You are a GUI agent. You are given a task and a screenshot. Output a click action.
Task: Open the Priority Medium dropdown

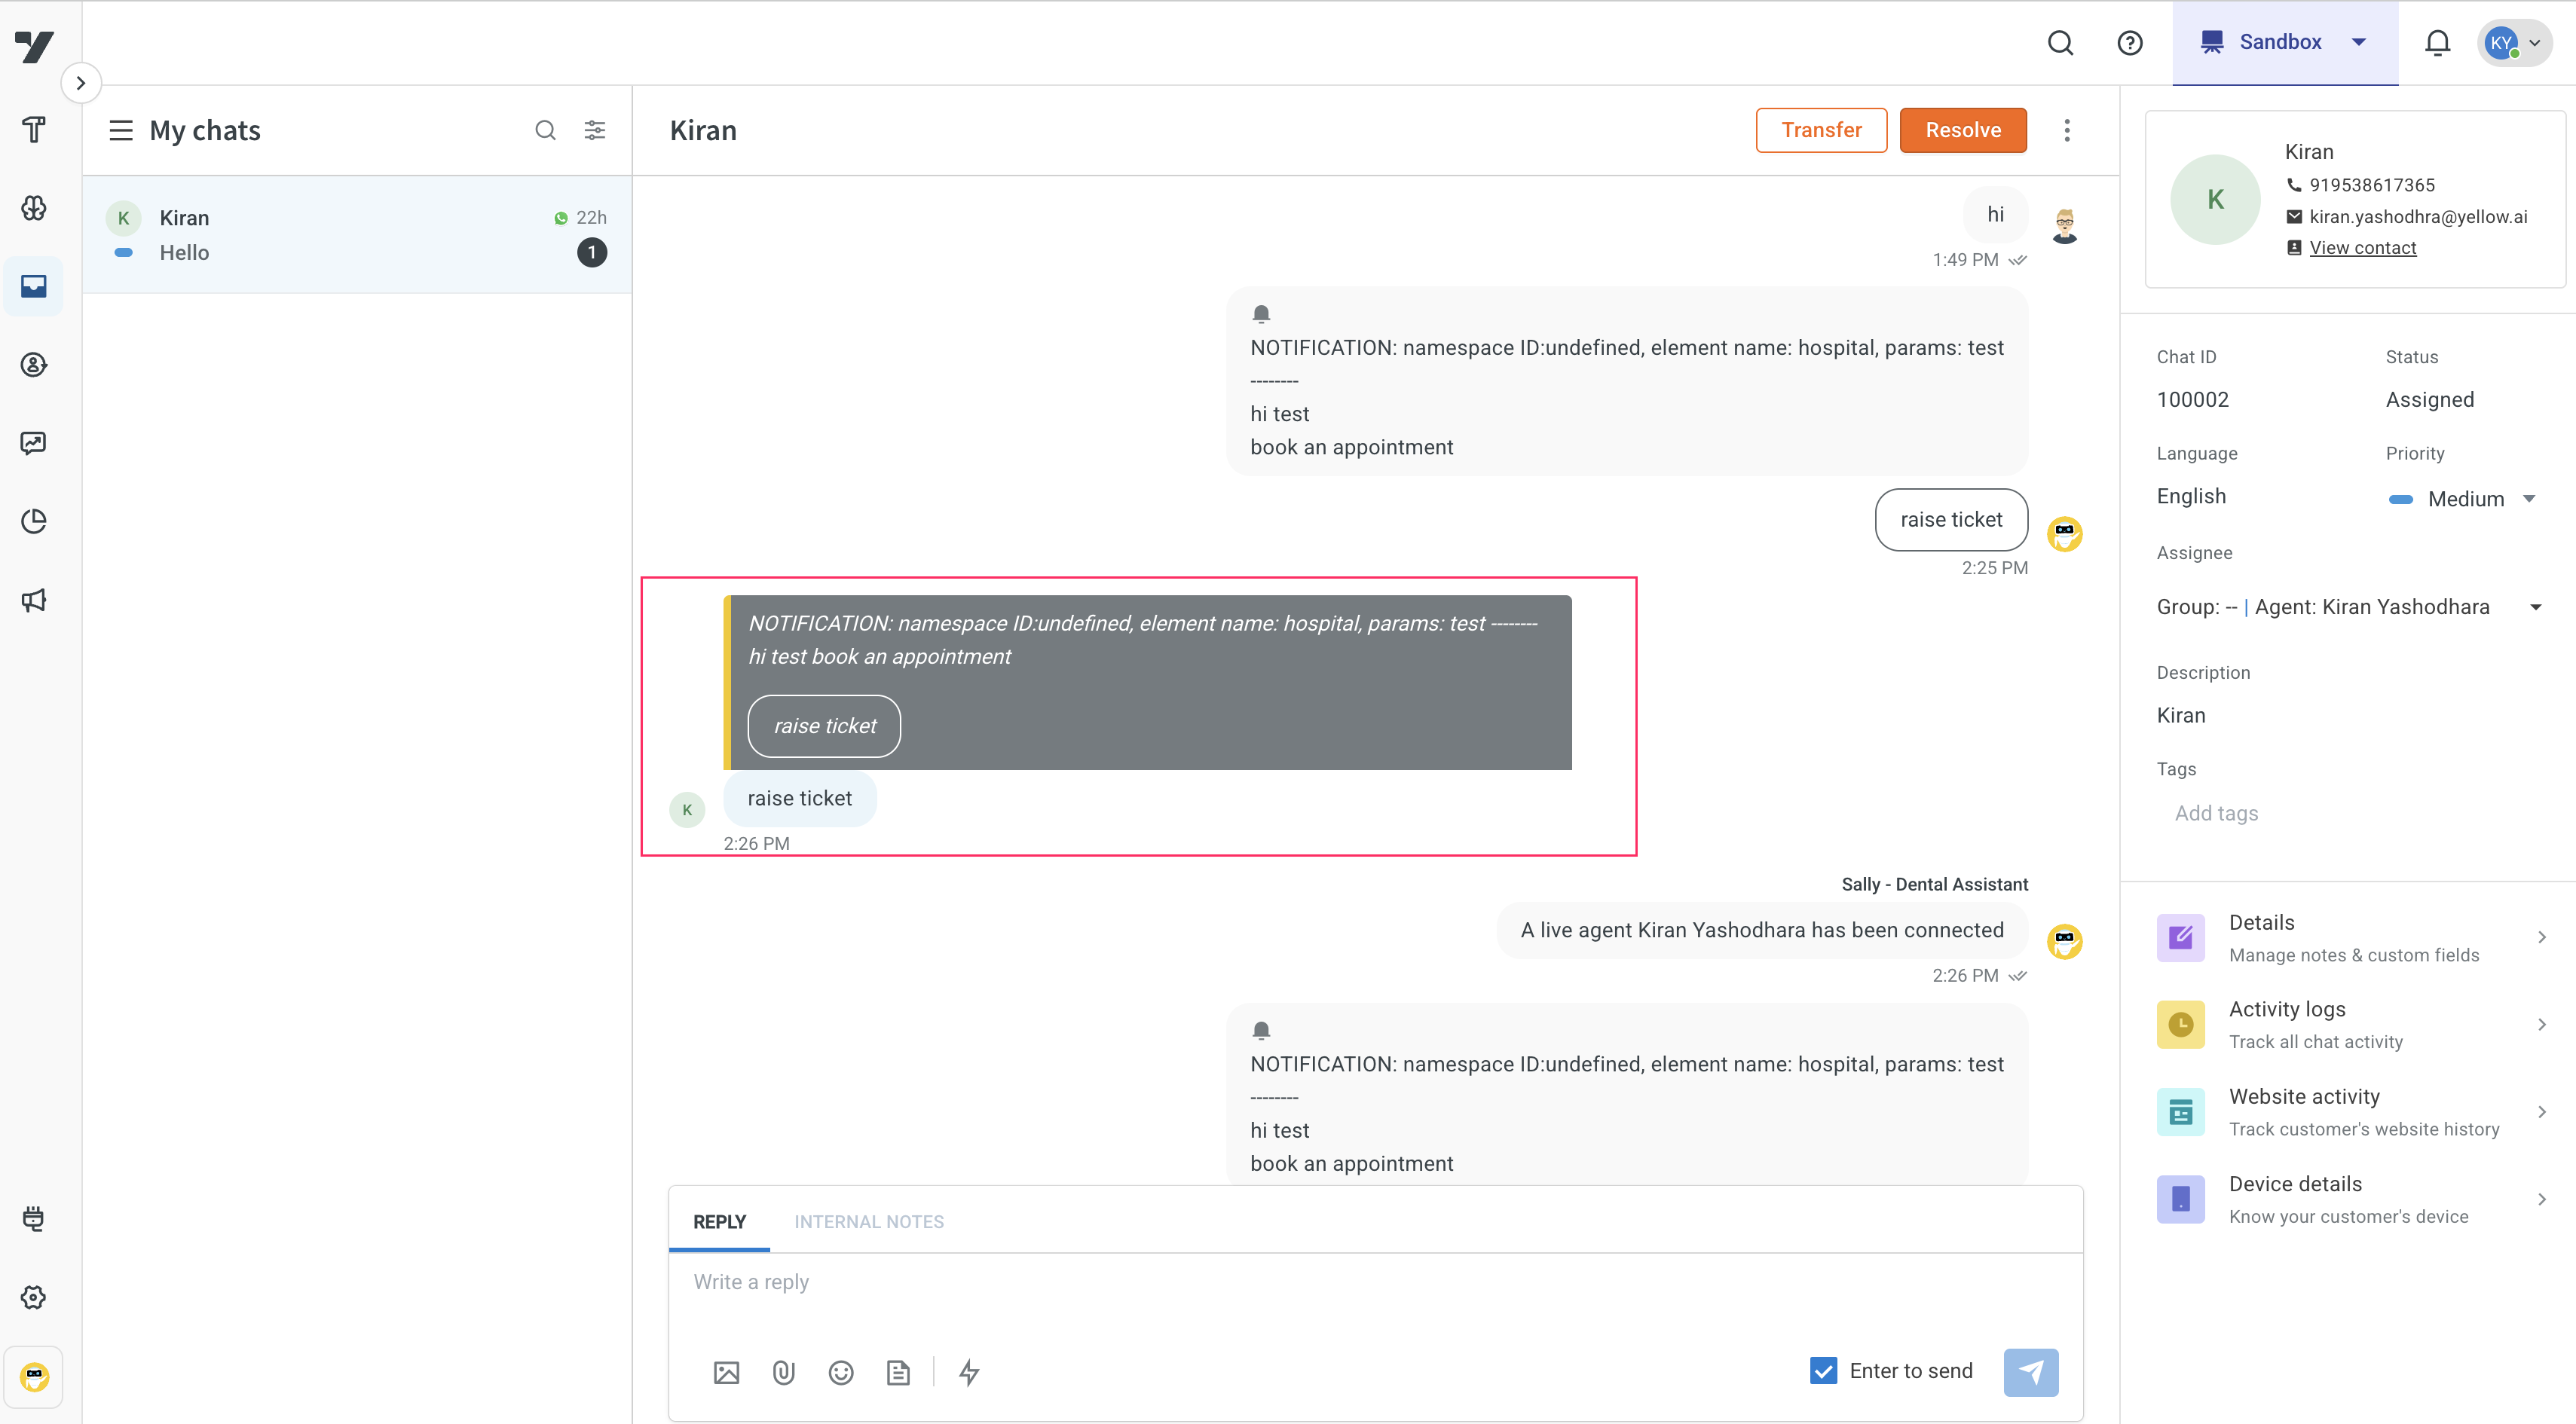click(x=2462, y=499)
